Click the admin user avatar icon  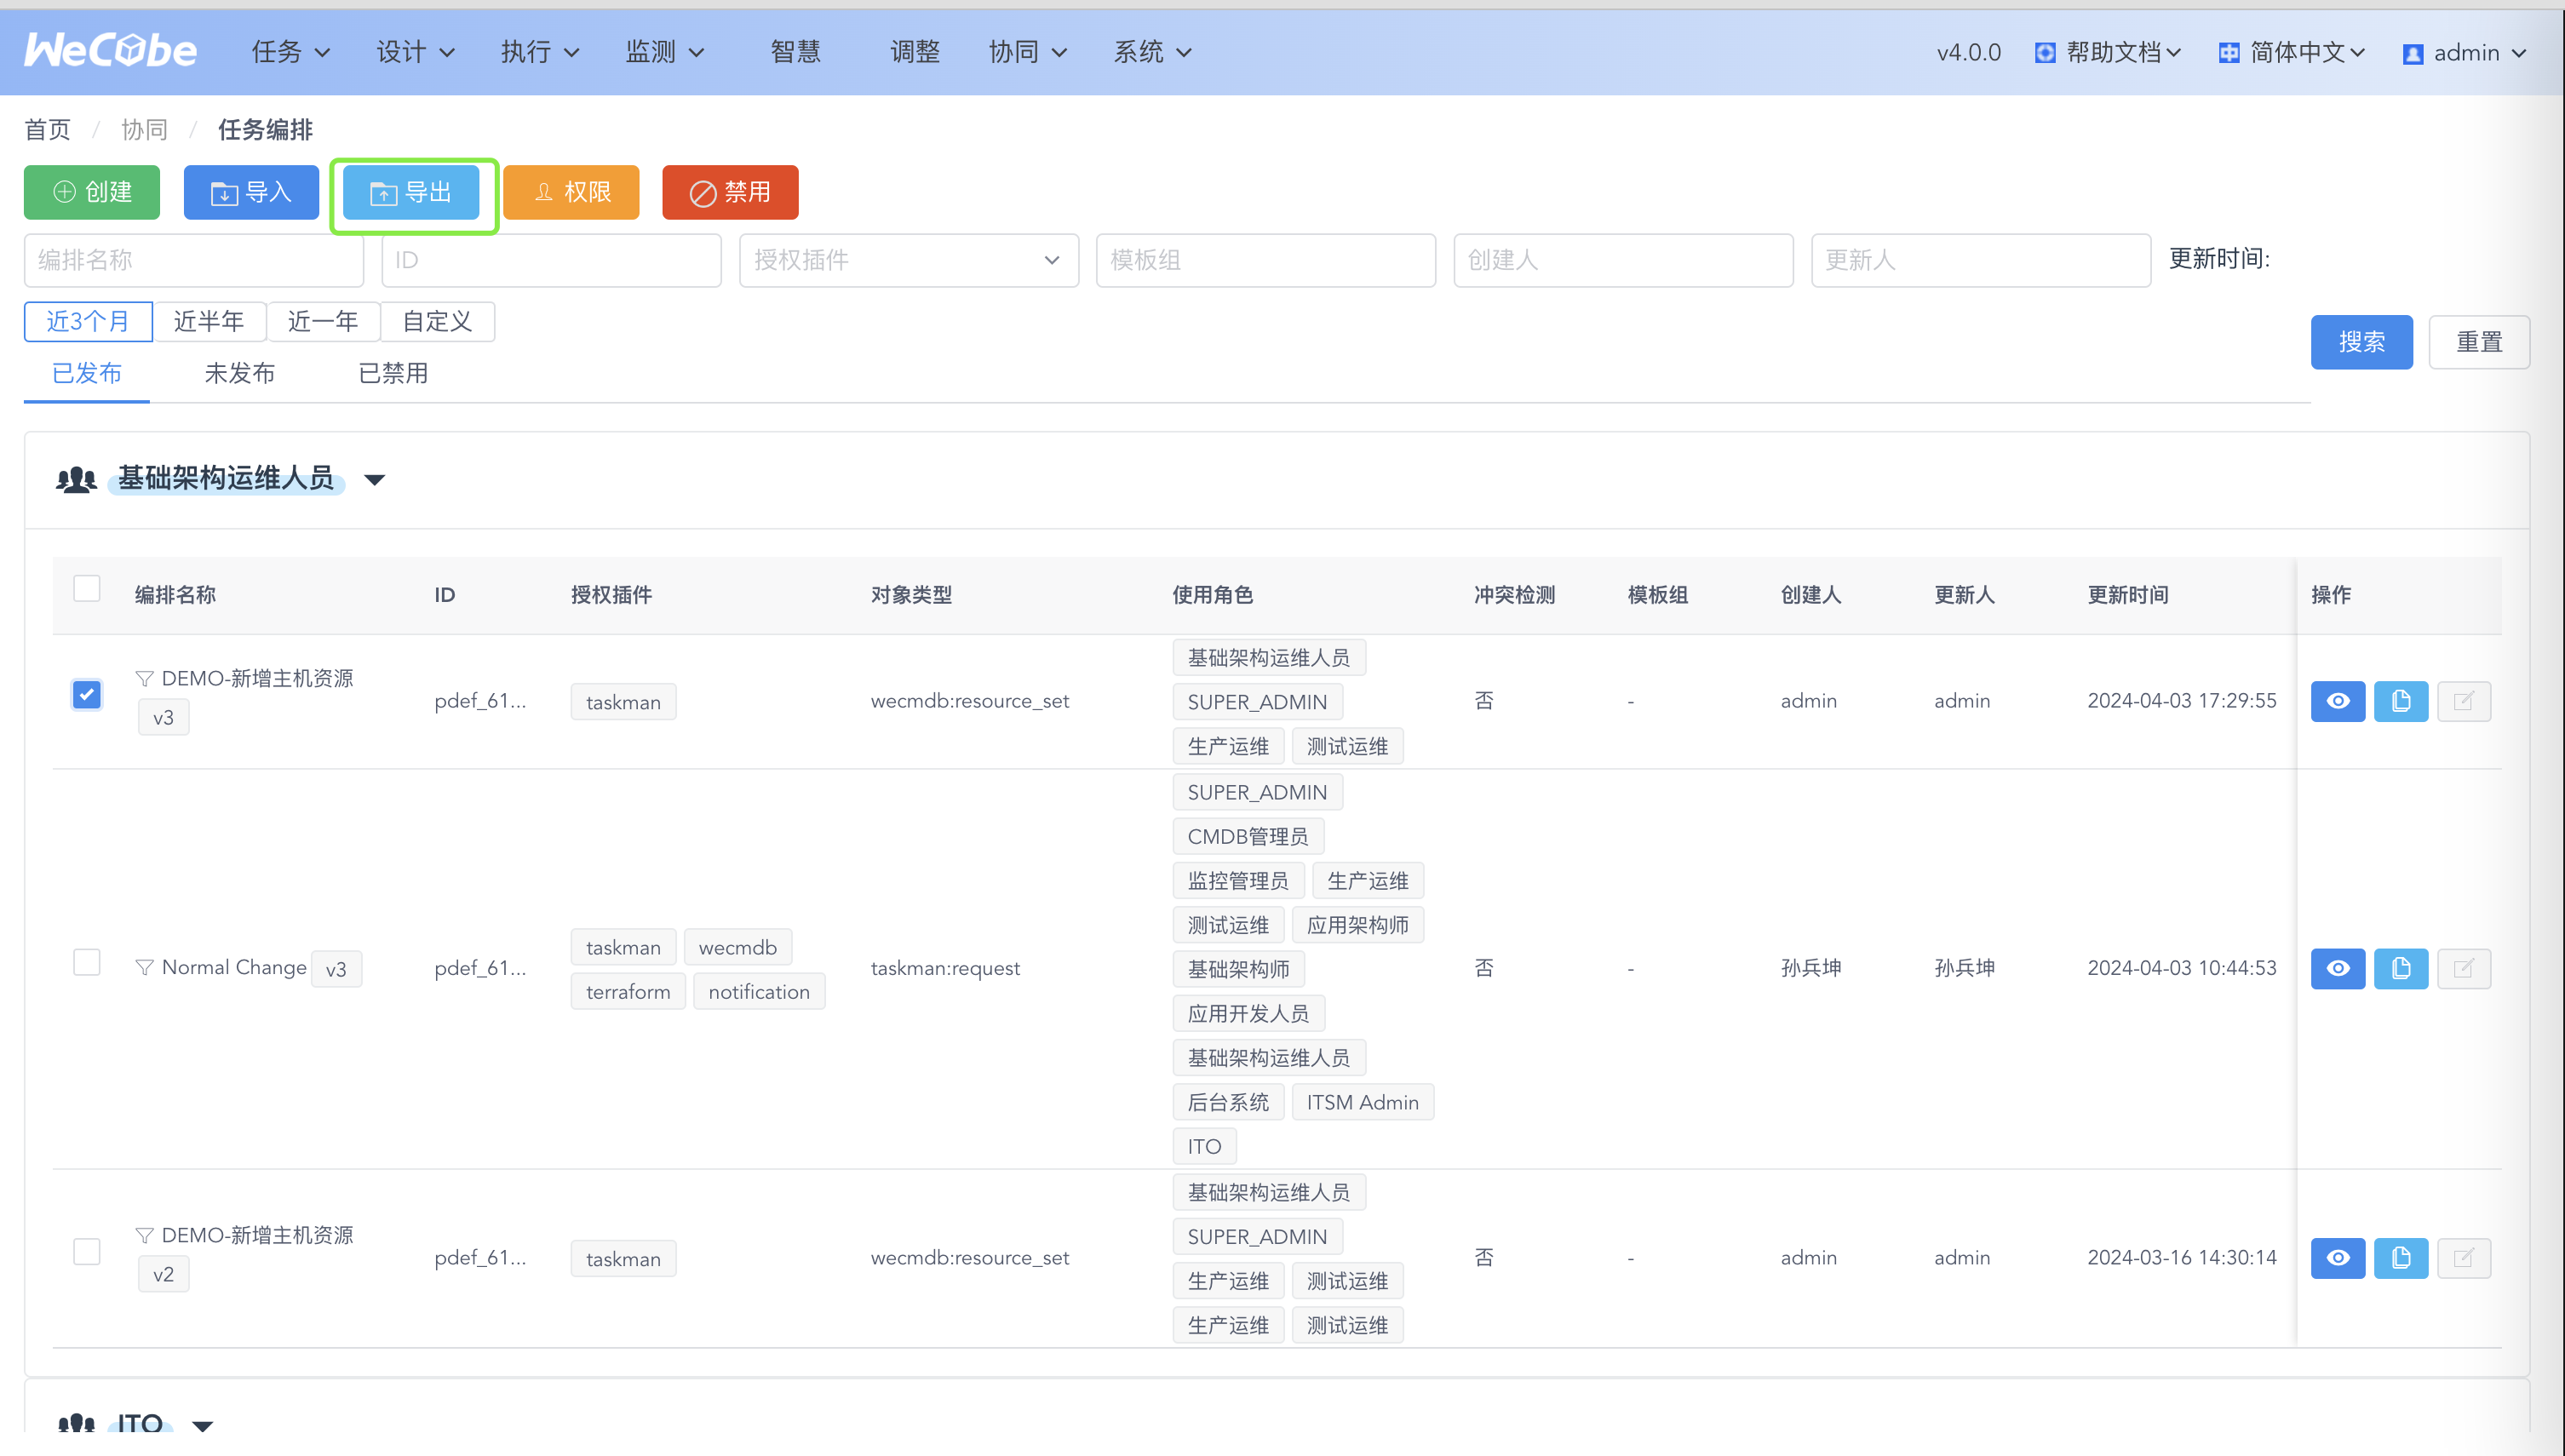(x=2412, y=54)
